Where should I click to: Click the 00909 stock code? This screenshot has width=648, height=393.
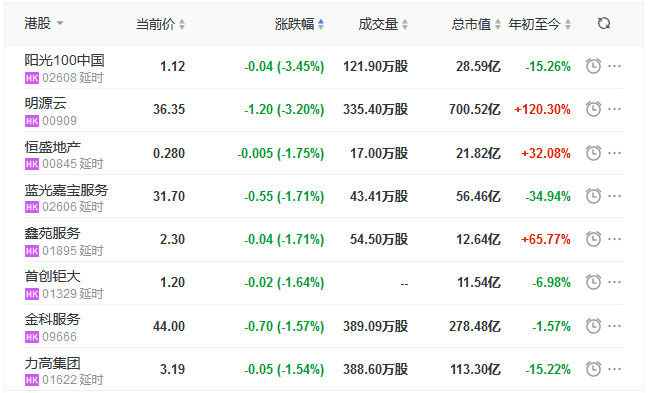click(60, 121)
